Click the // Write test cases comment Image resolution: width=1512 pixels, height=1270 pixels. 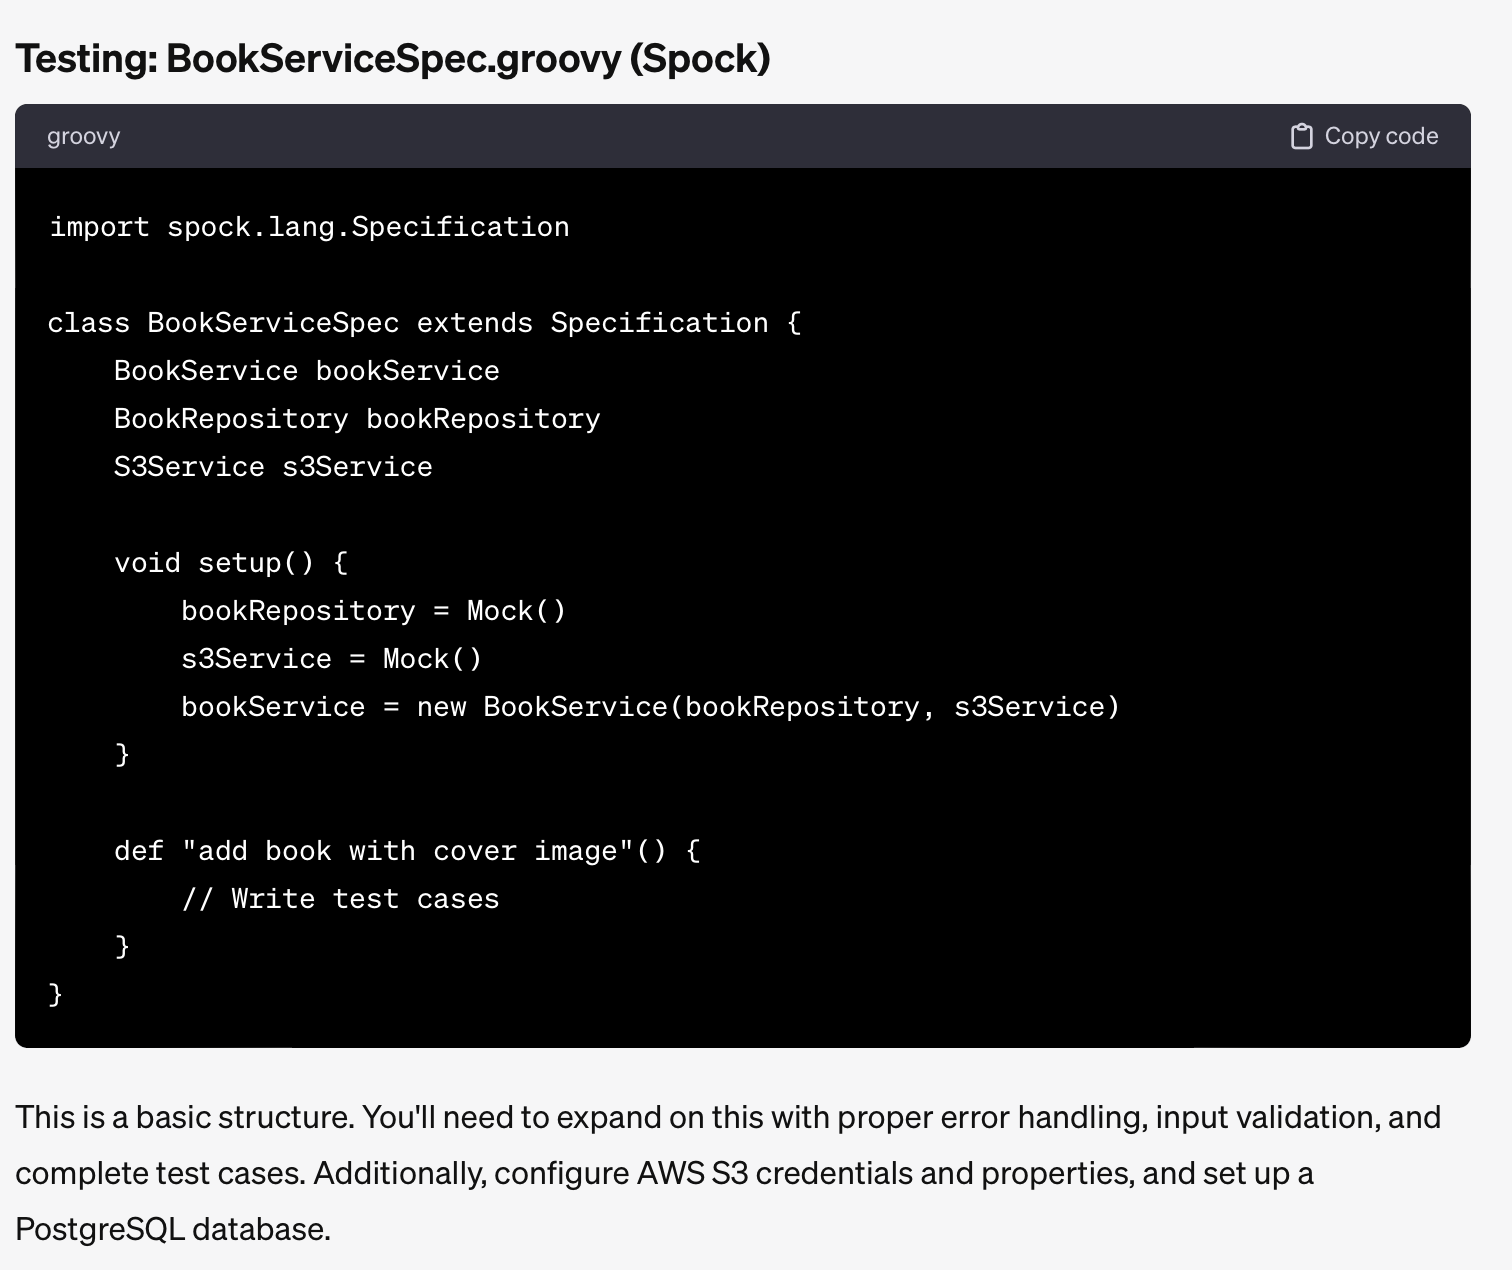click(340, 899)
